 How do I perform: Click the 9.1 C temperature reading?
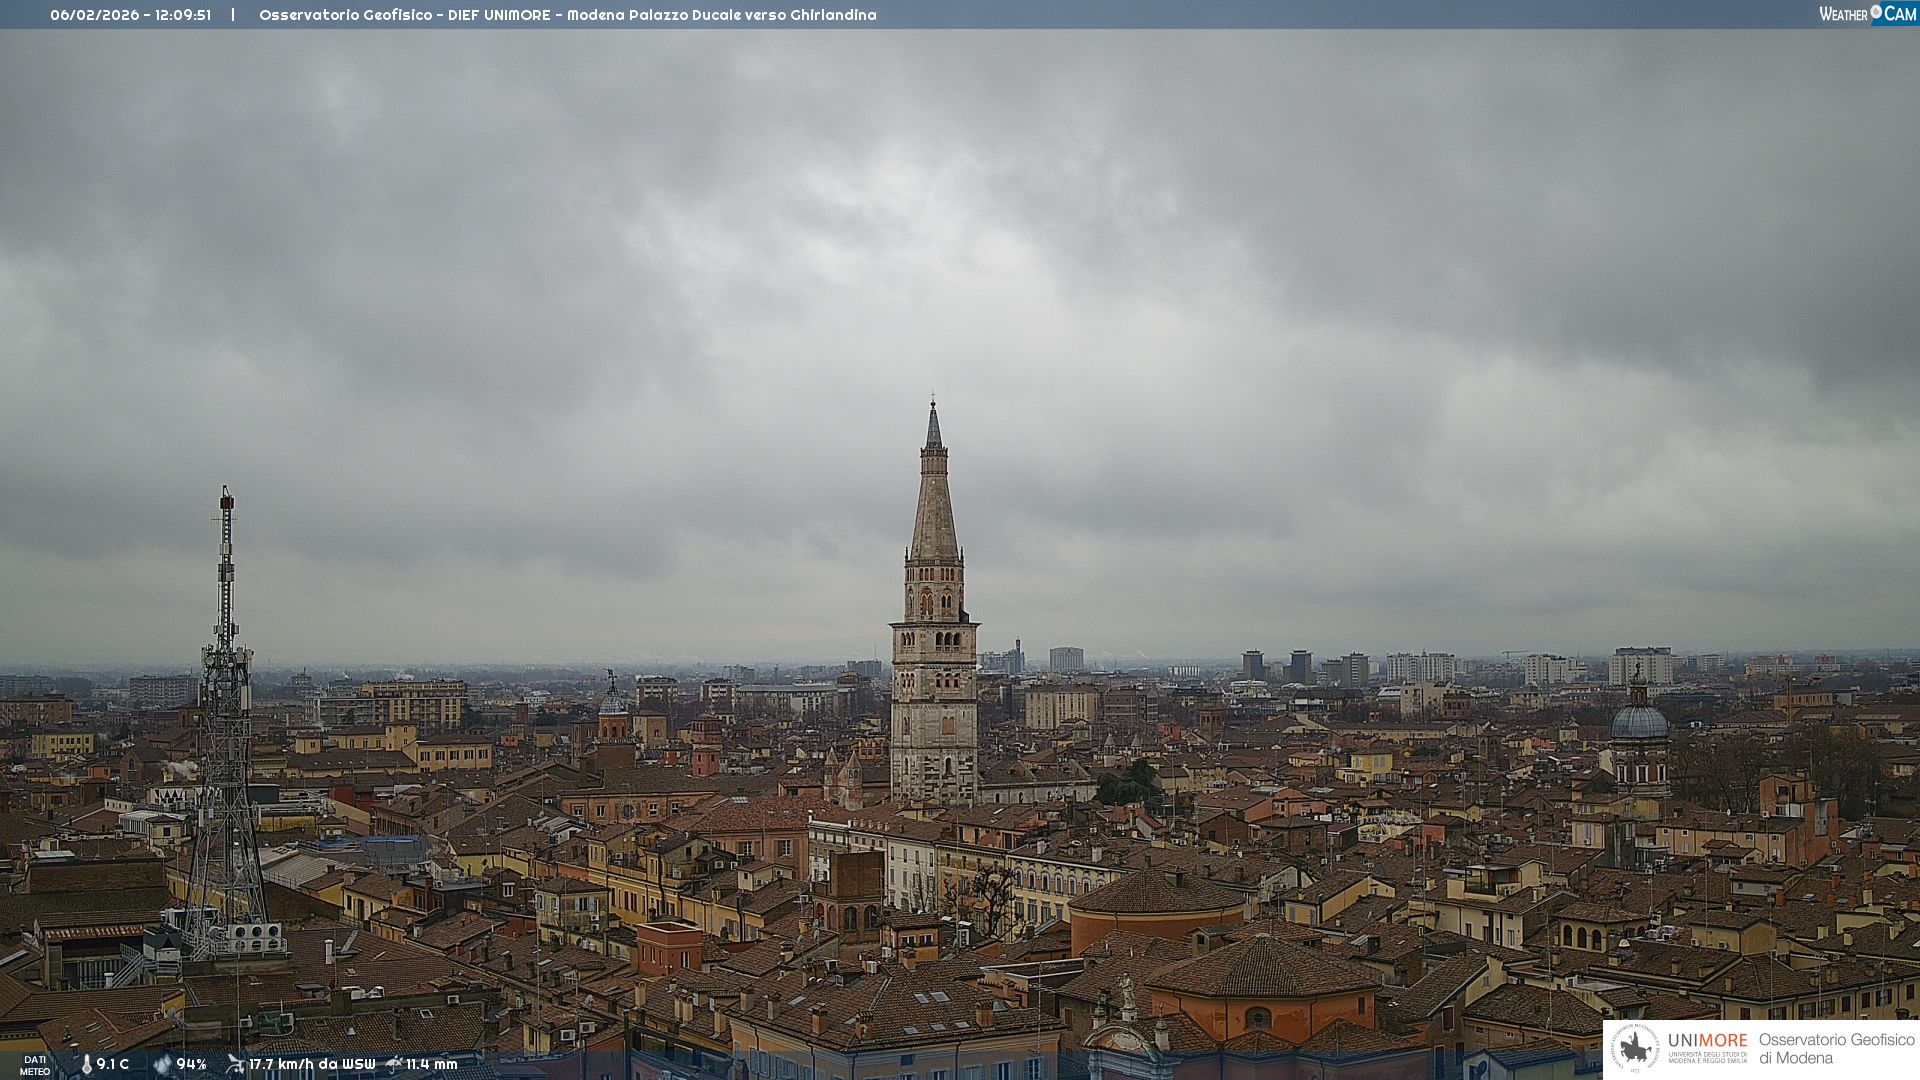(113, 1064)
